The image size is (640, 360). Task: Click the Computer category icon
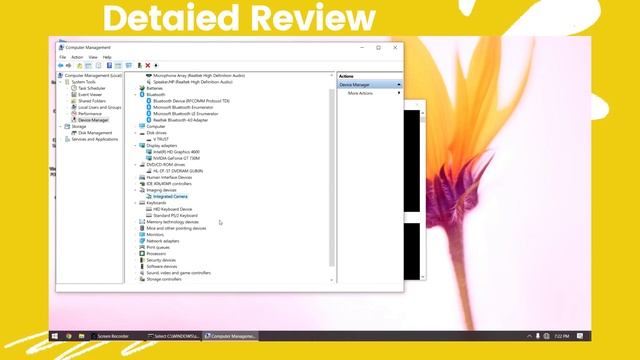142,127
